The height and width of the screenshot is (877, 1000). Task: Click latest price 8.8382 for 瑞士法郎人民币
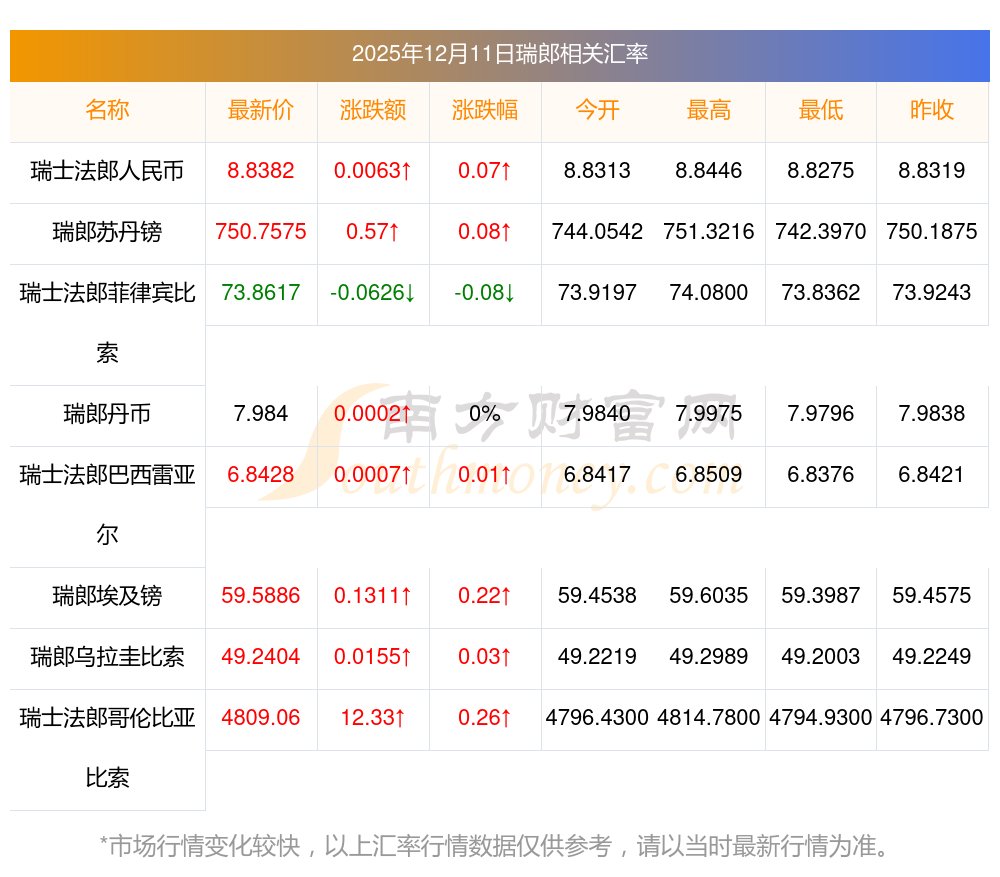[x=260, y=171]
